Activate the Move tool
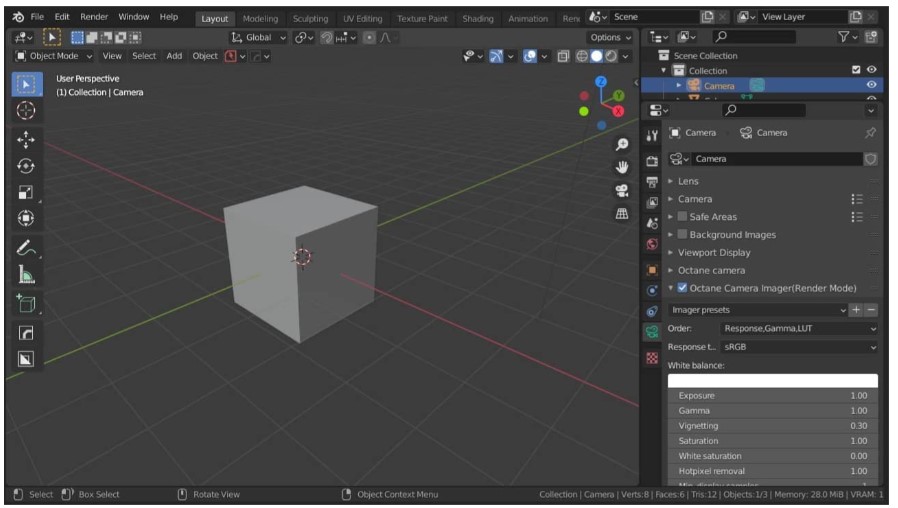Screen dimensions: 898x508 (26, 141)
